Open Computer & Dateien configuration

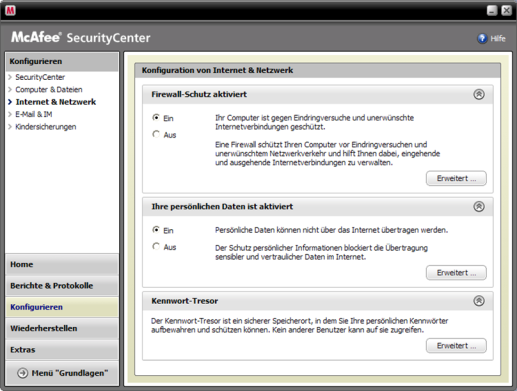[x=49, y=89]
